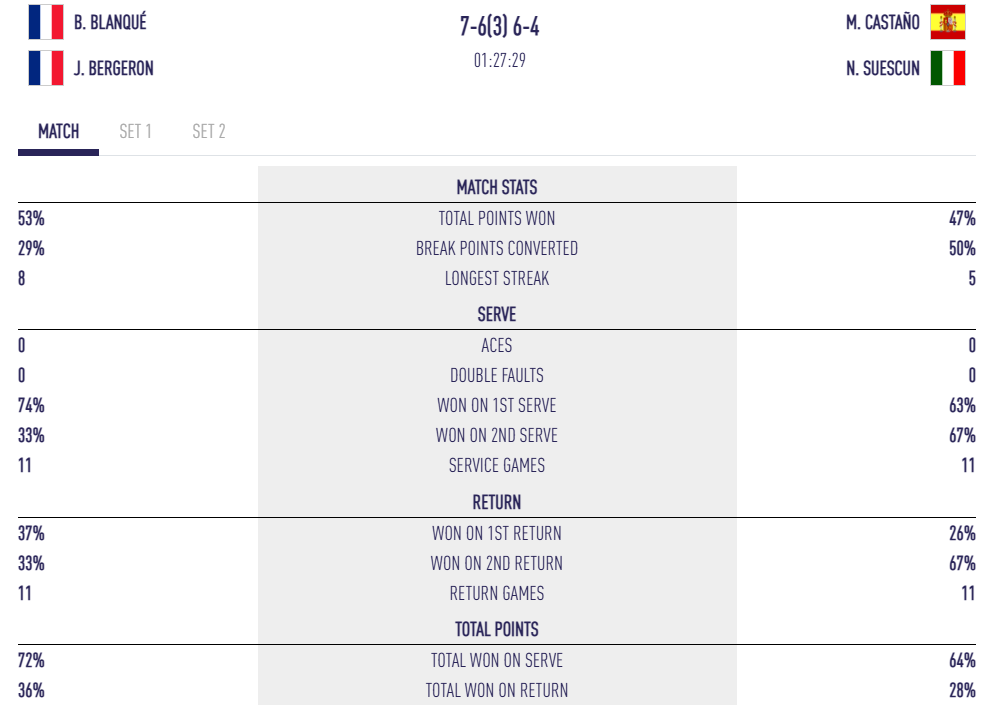
Task: Click the Spanish flag next to M. Castaño
Action: pyautogui.click(x=947, y=22)
